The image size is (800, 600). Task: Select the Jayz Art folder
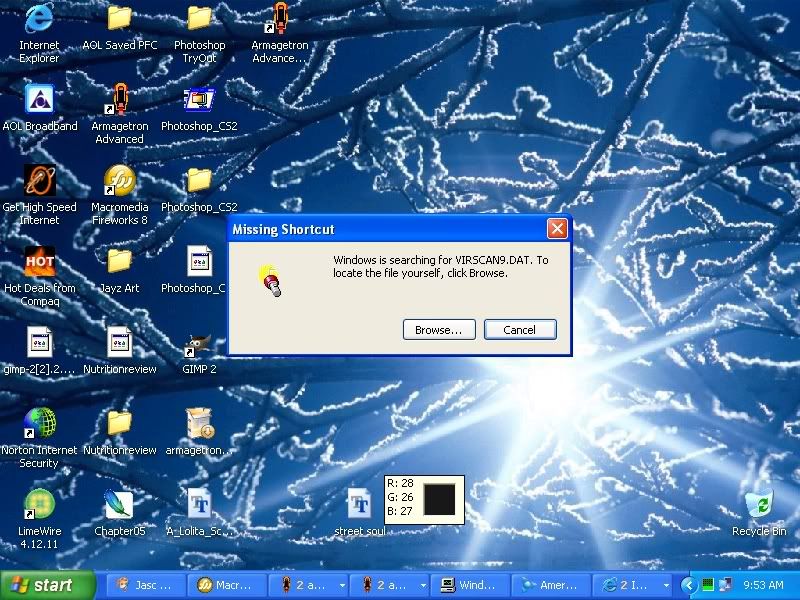[x=119, y=263]
